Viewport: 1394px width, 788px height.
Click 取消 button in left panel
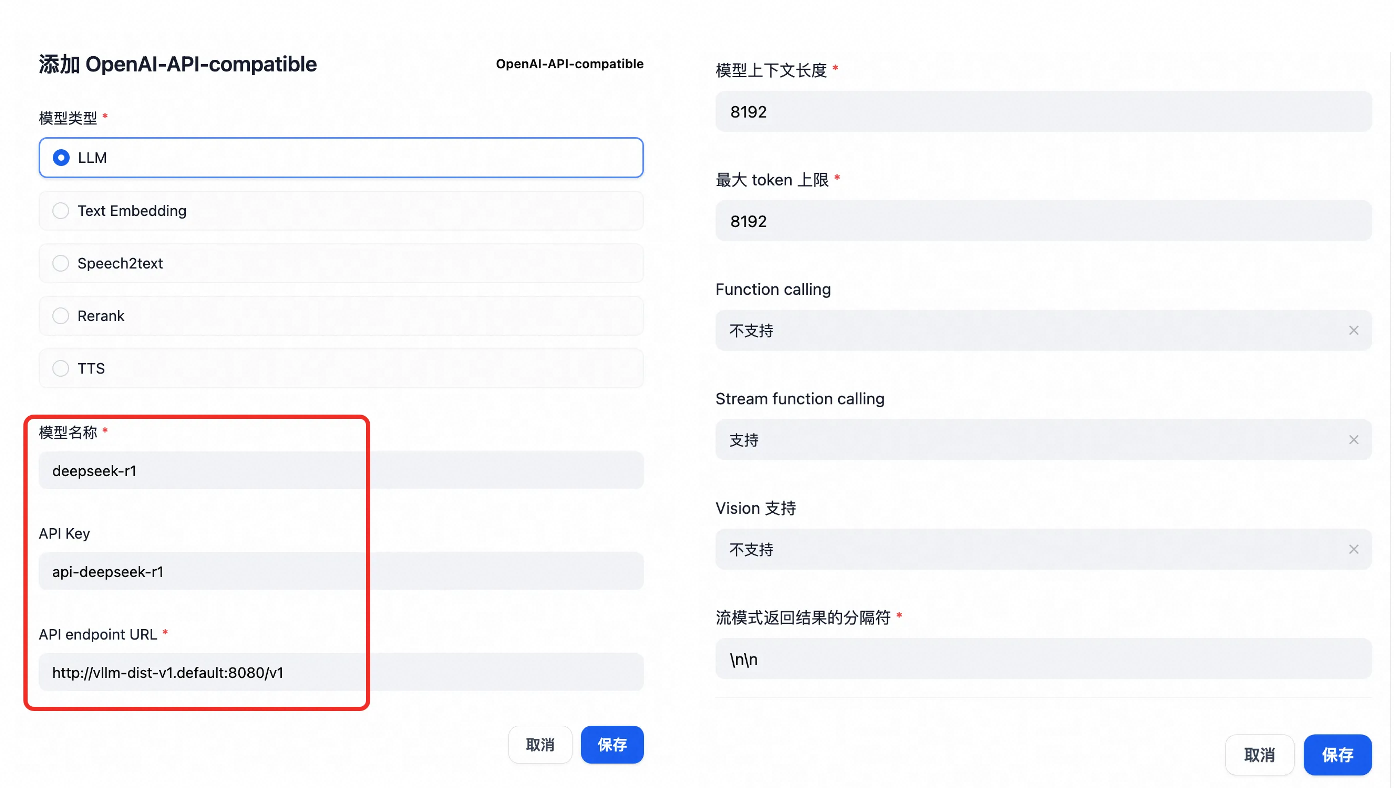tap(540, 745)
